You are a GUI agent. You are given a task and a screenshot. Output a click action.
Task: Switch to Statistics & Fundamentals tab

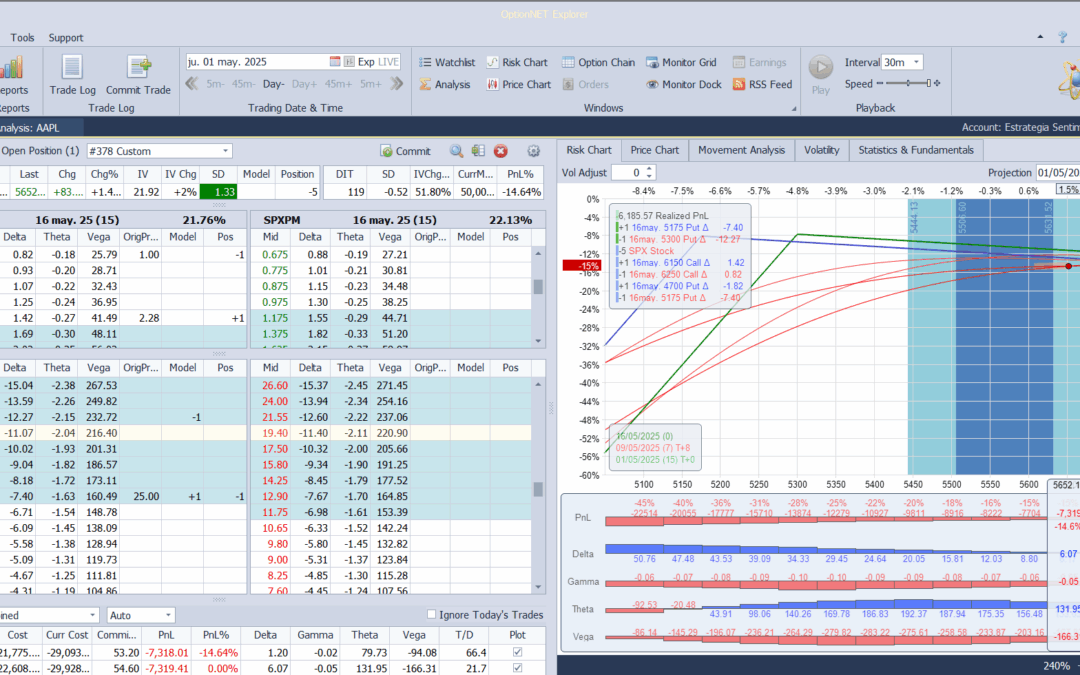[916, 149]
